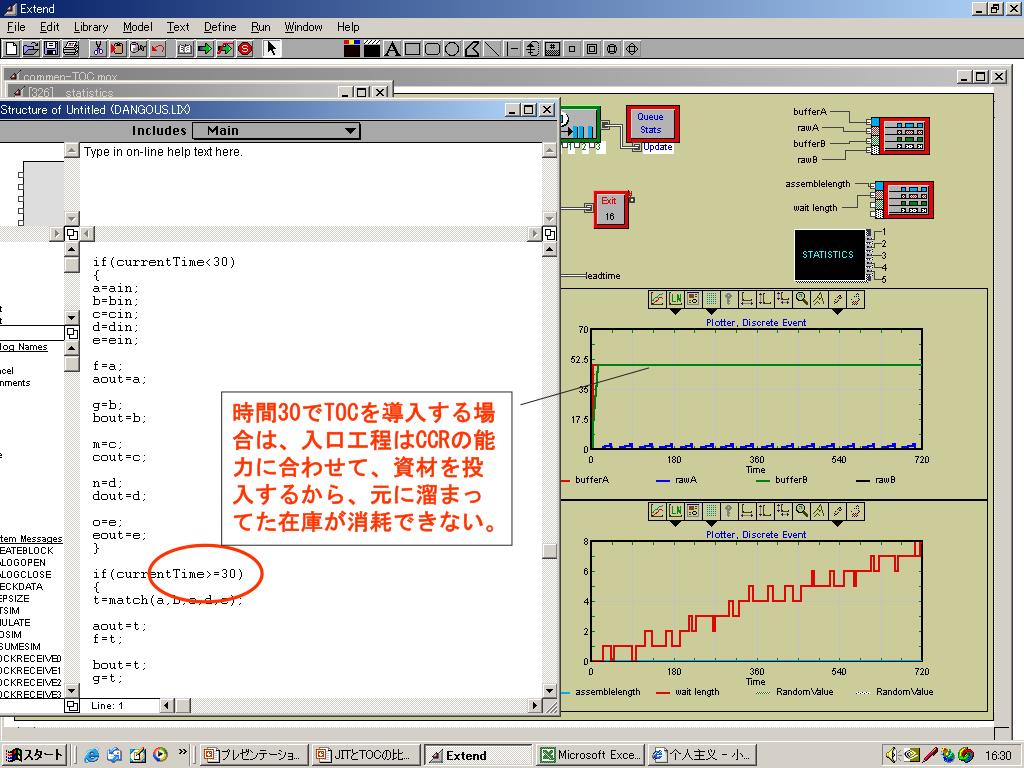Screen dimensions: 1024x768
Task: Click the LN log scale icon in lower plotter
Action: click(x=675, y=511)
